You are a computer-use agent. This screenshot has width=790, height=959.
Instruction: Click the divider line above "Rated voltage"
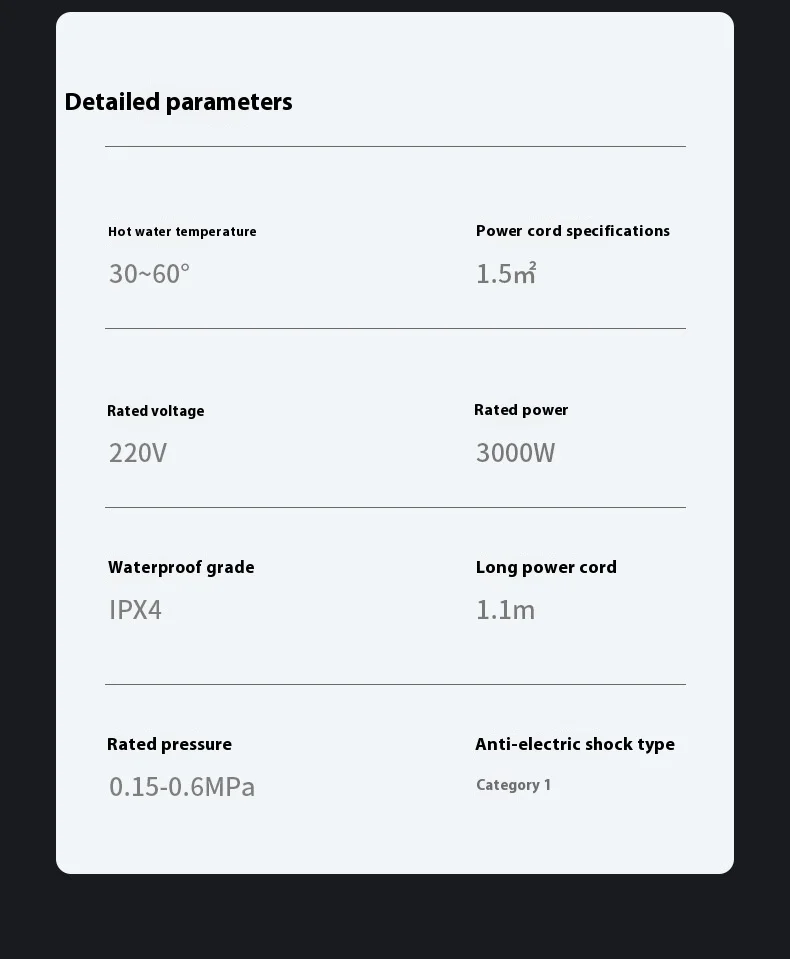395,328
